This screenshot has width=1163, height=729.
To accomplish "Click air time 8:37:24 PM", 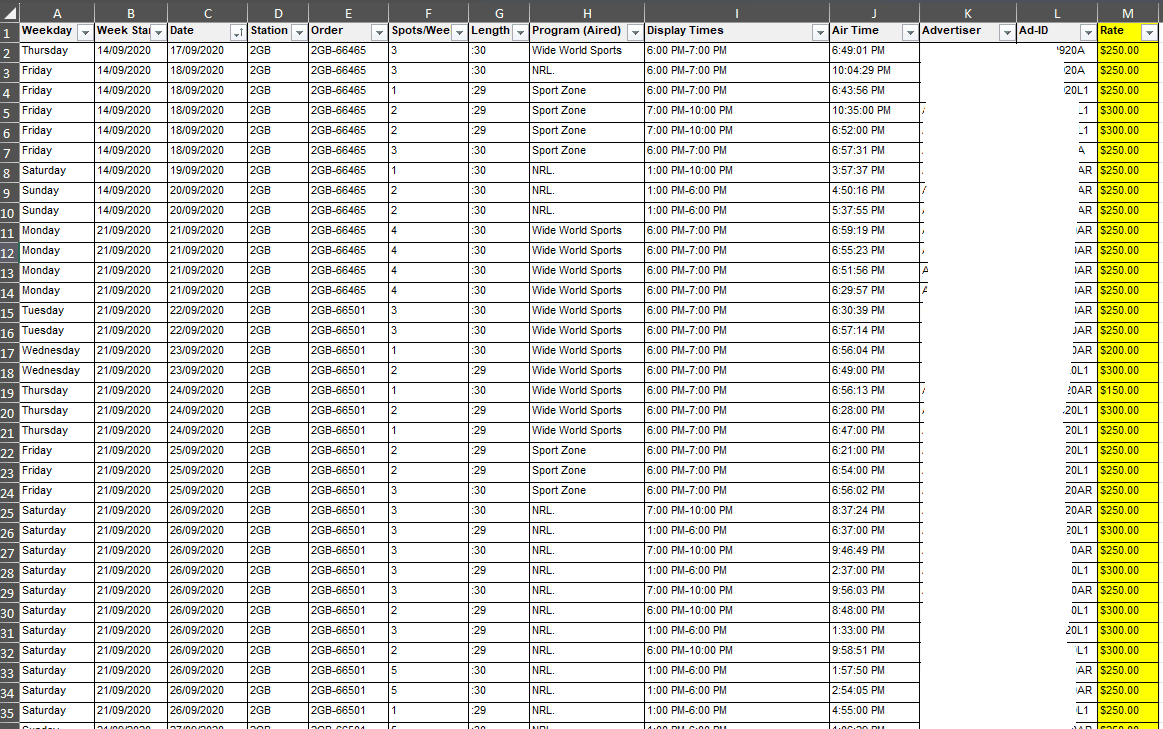I will tap(858, 511).
